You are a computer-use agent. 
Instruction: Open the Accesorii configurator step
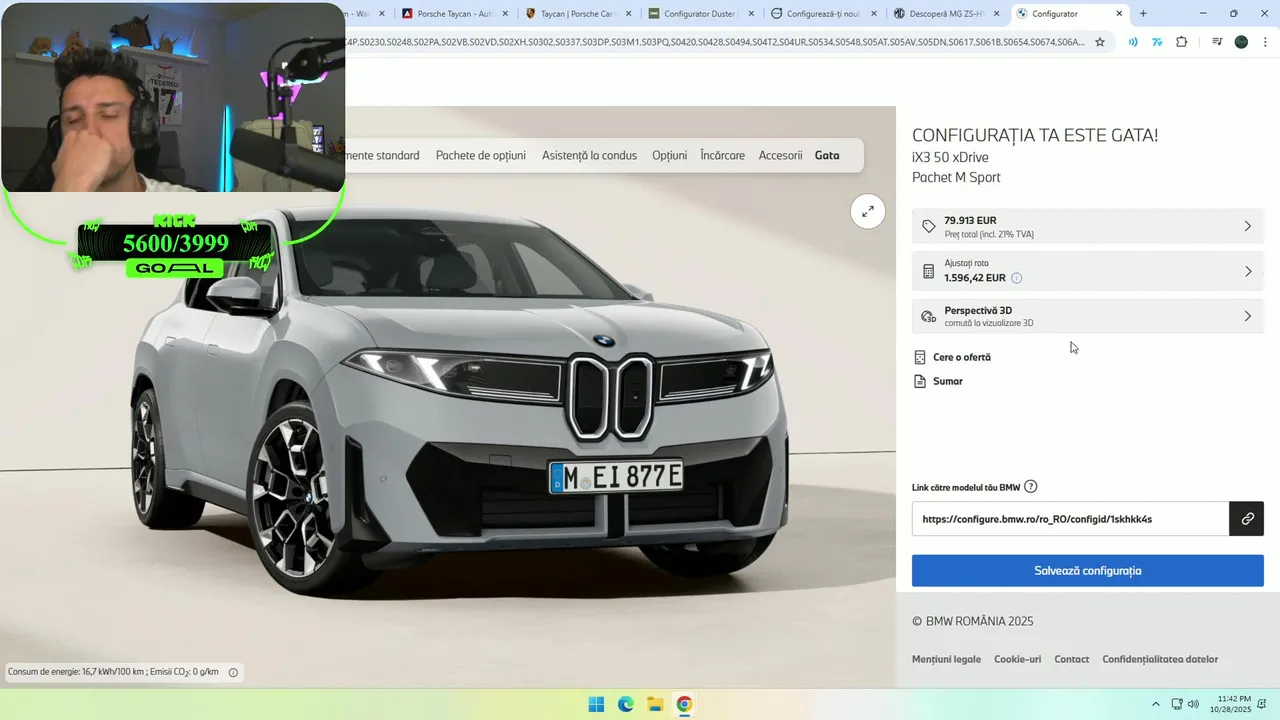(x=780, y=155)
